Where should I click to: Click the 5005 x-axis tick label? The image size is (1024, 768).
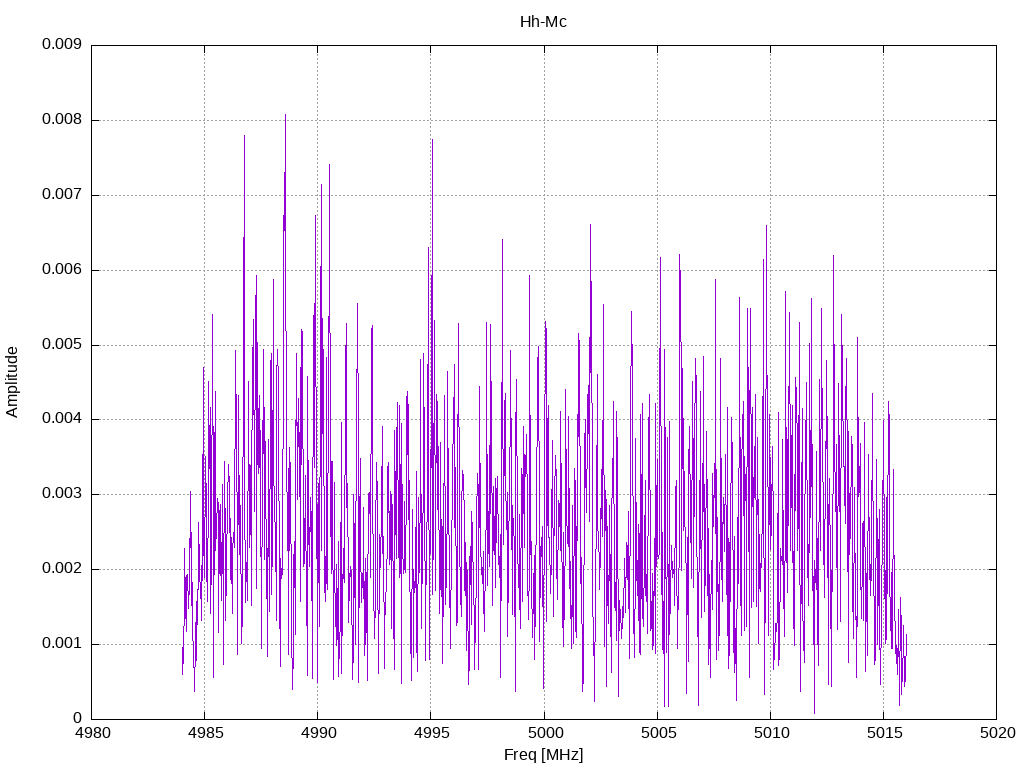coord(658,733)
